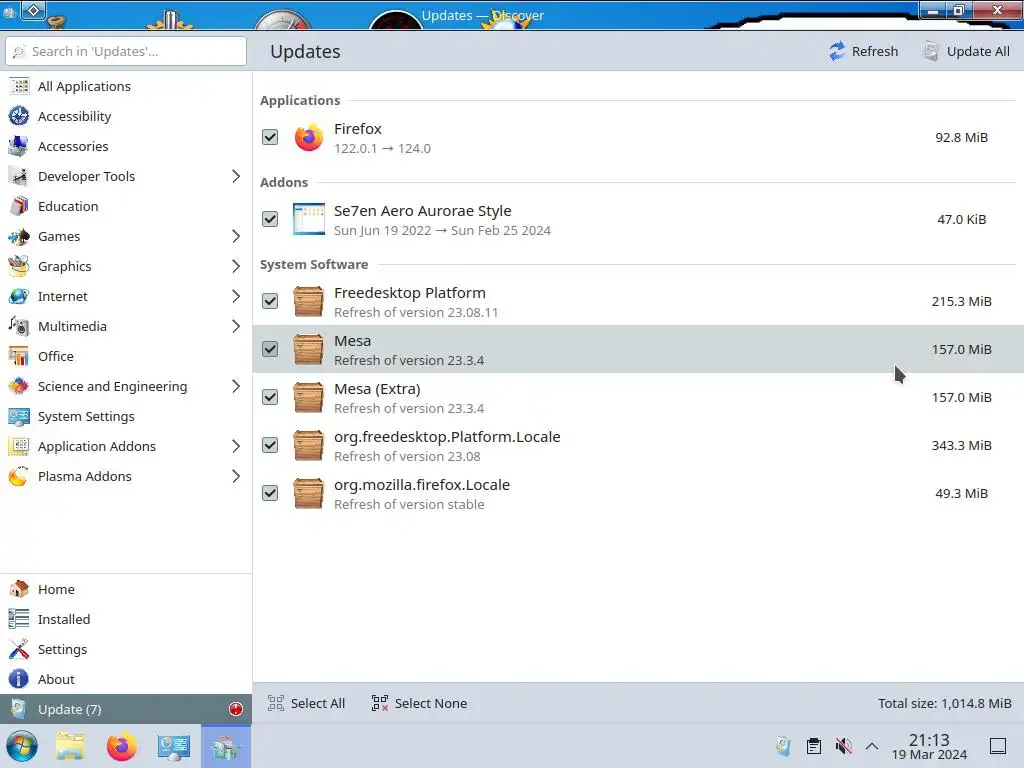Screen dimensions: 1024x768
Task: Click the Mesa (Extra) package box icon
Action: coord(308,397)
